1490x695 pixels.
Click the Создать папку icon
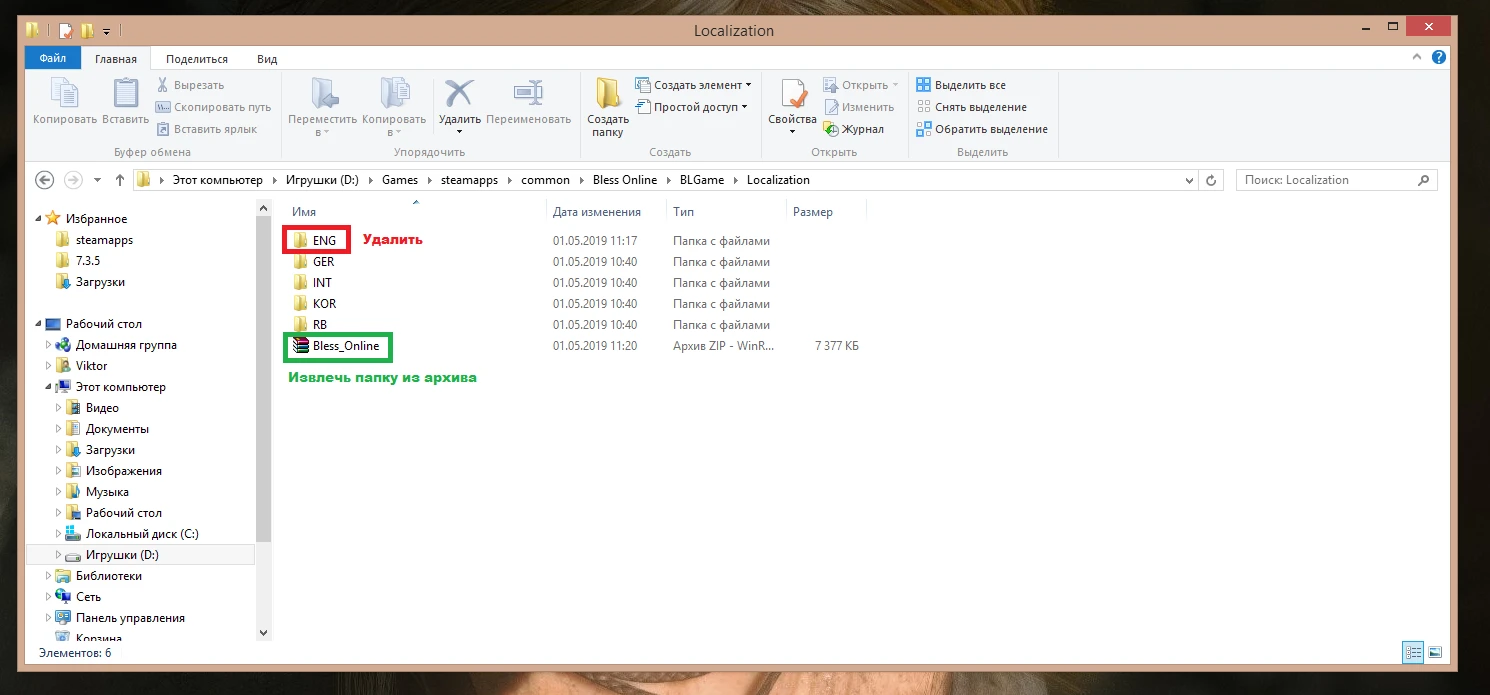point(608,93)
